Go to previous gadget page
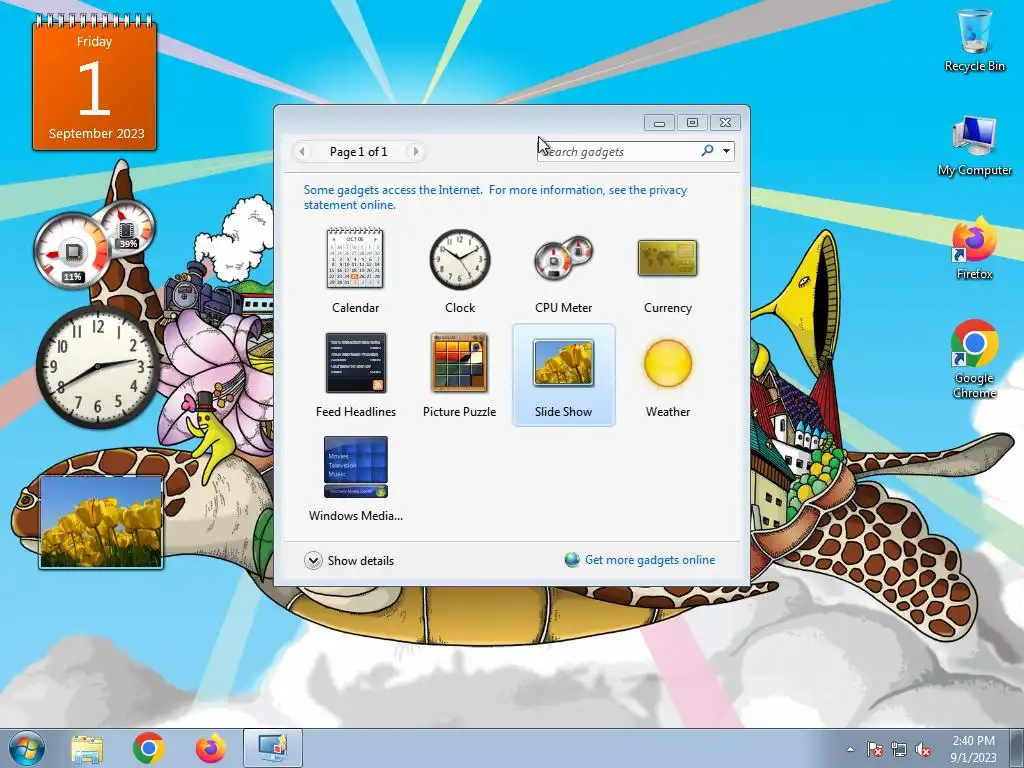This screenshot has width=1024, height=768. pos(302,152)
